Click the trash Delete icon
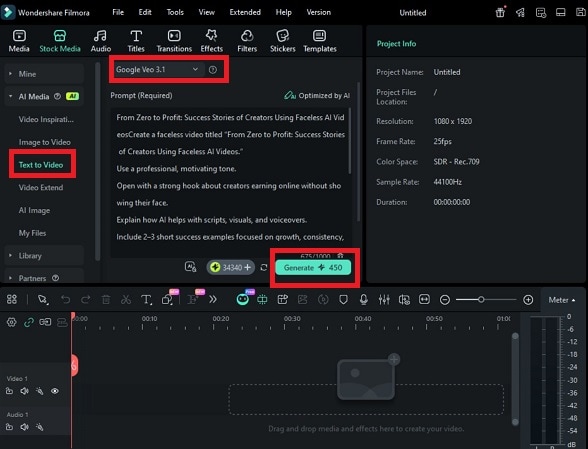This screenshot has width=588, height=449. click(x=106, y=299)
